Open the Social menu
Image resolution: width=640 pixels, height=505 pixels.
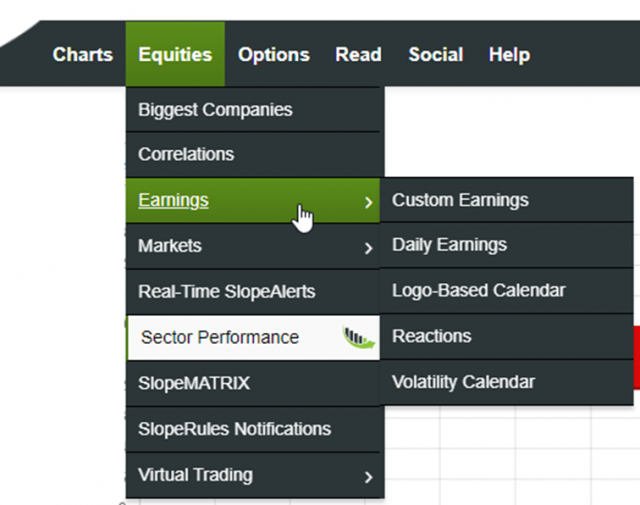435,55
